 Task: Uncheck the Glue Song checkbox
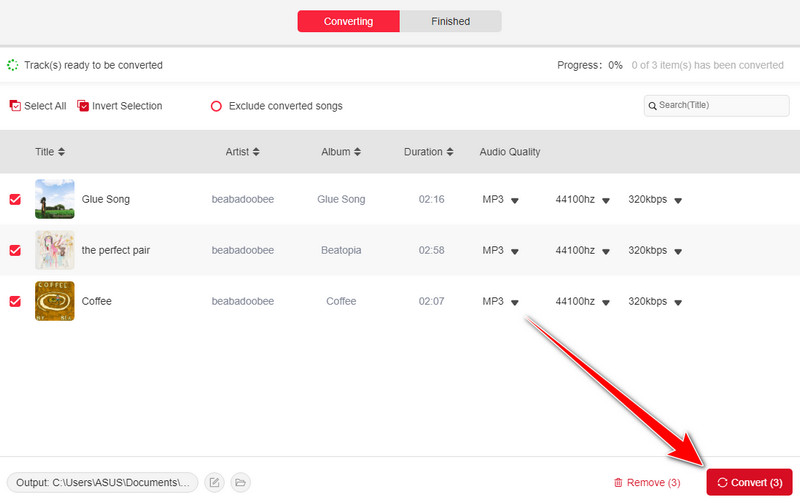15,200
